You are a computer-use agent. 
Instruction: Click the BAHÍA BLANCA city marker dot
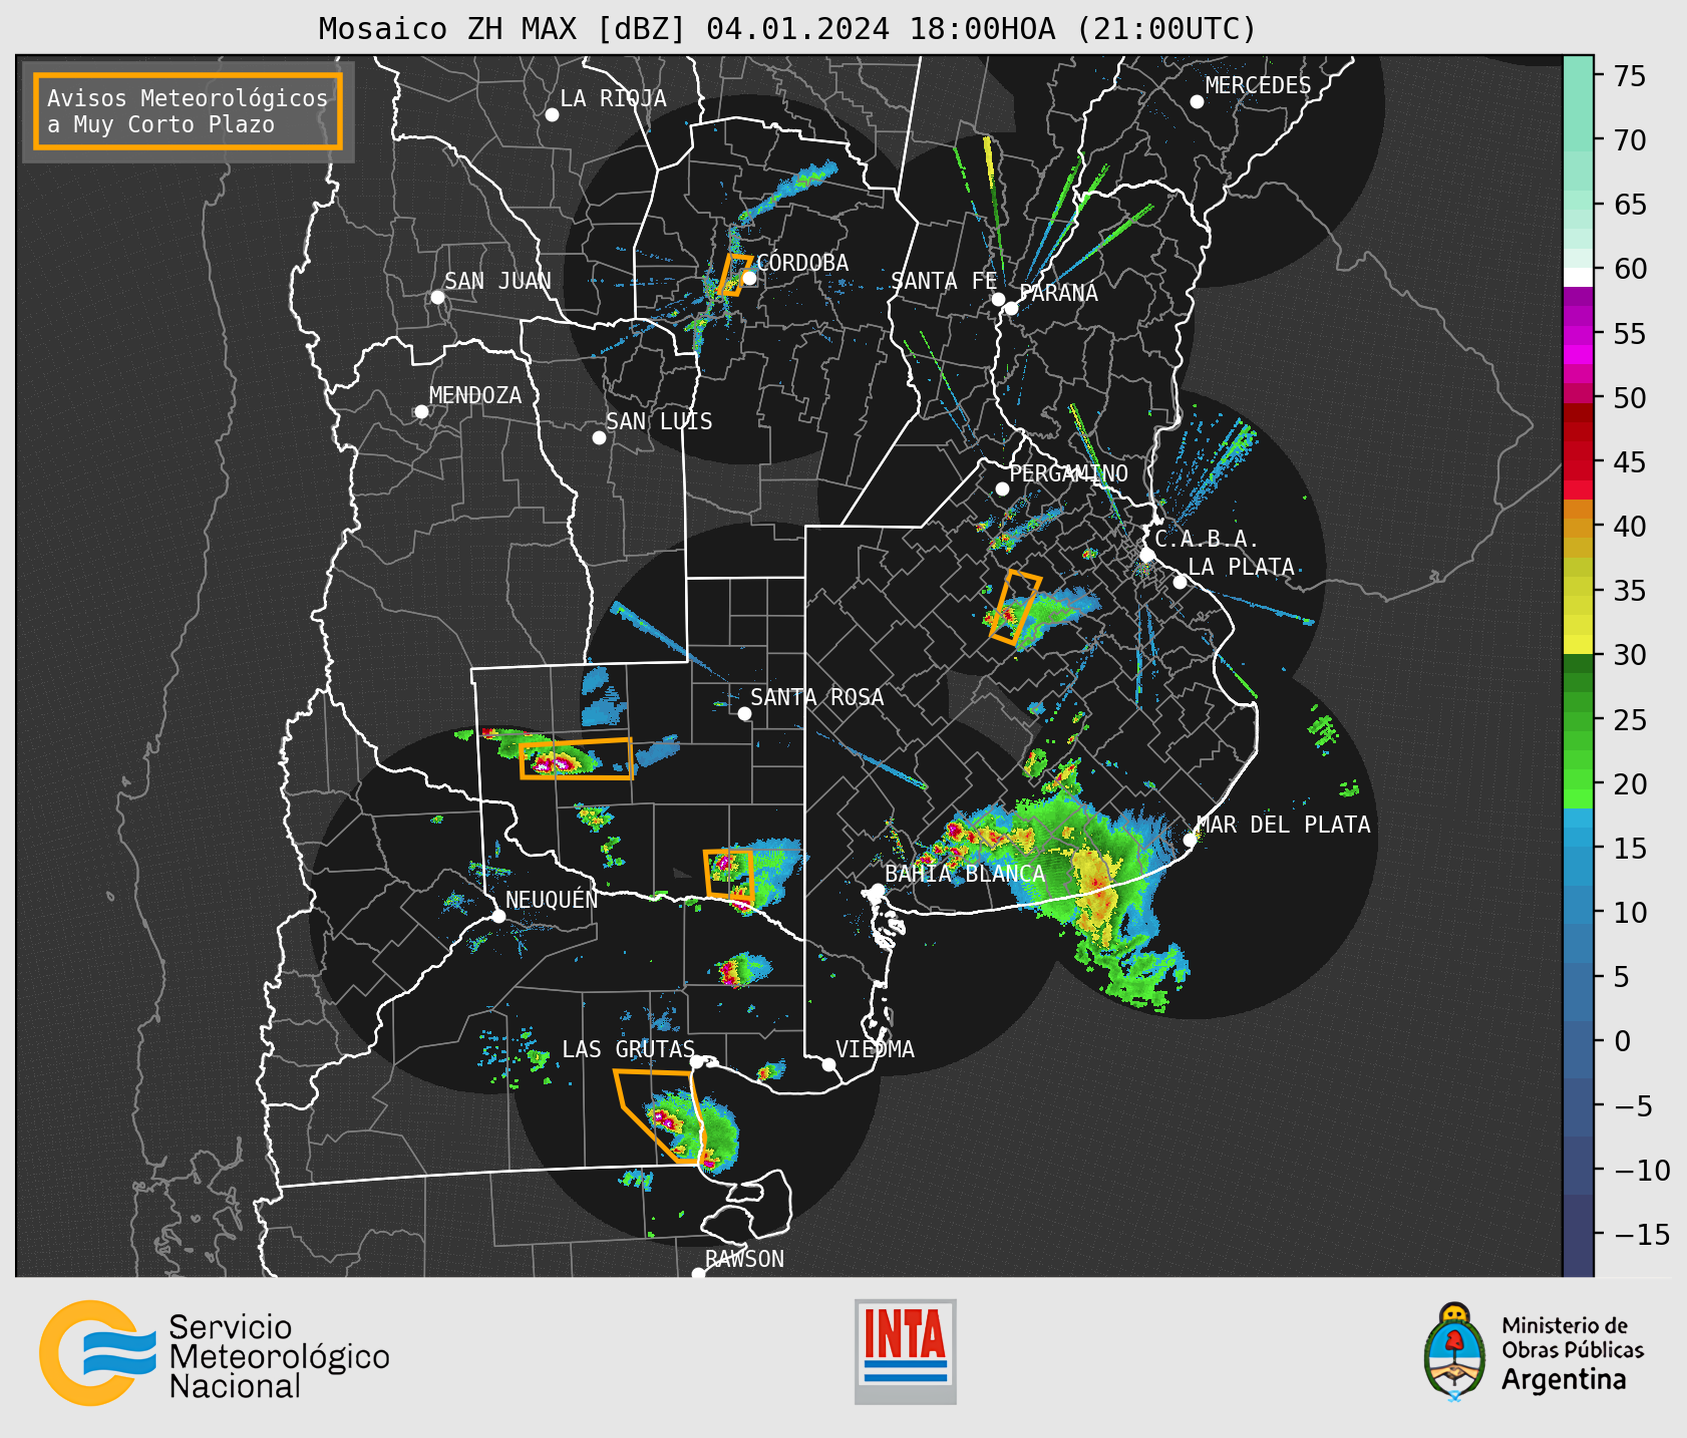click(x=877, y=890)
